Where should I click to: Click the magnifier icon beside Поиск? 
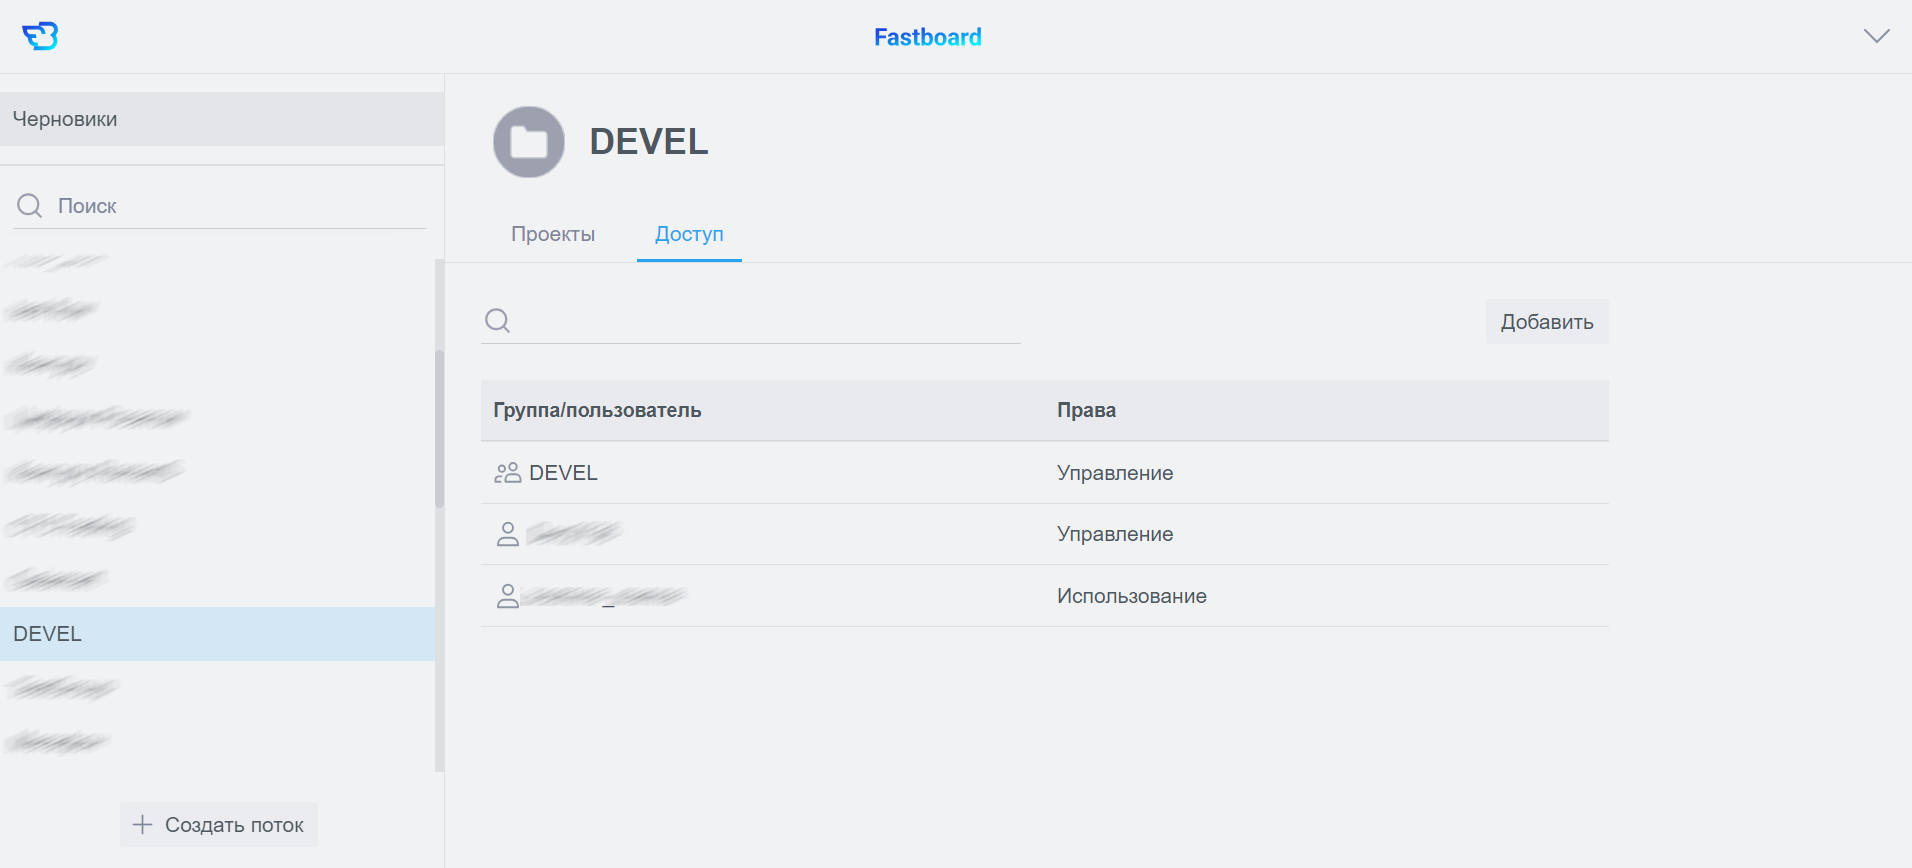click(30, 206)
